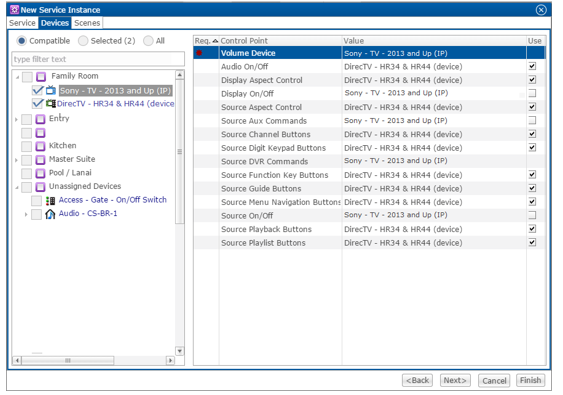Click the Finish button

[530, 380]
